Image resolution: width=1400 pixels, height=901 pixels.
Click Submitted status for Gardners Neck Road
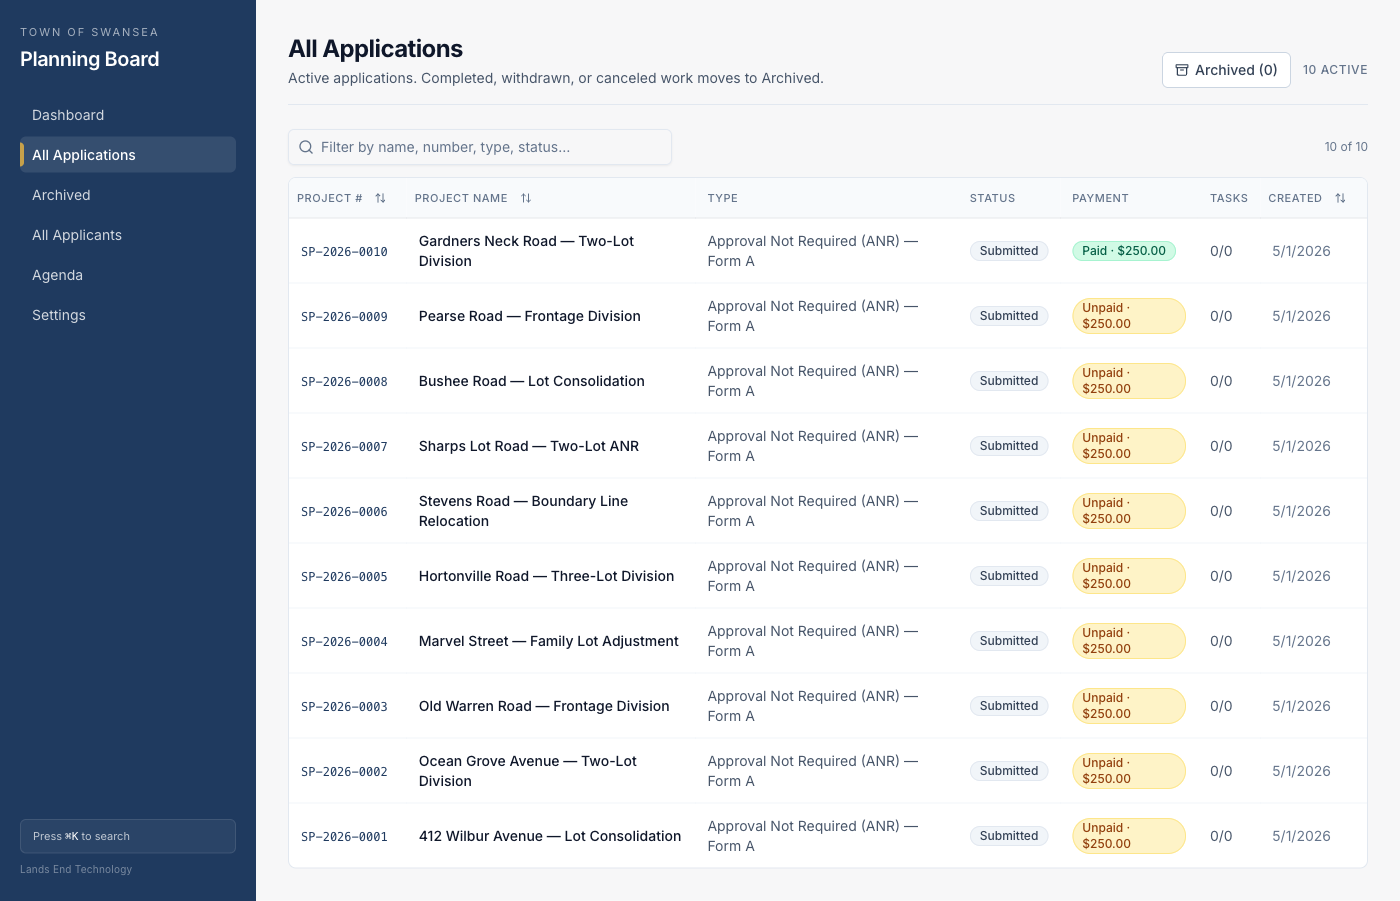click(x=1009, y=251)
